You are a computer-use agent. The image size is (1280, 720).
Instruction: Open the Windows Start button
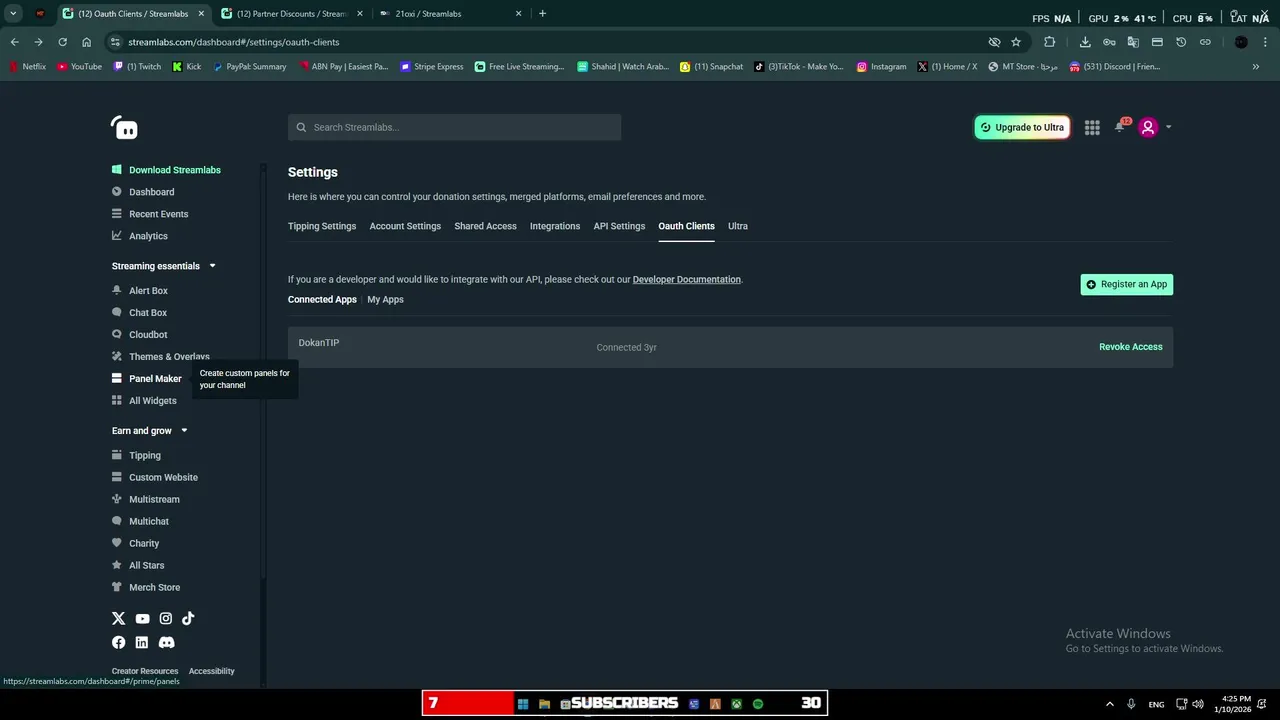click(522, 704)
